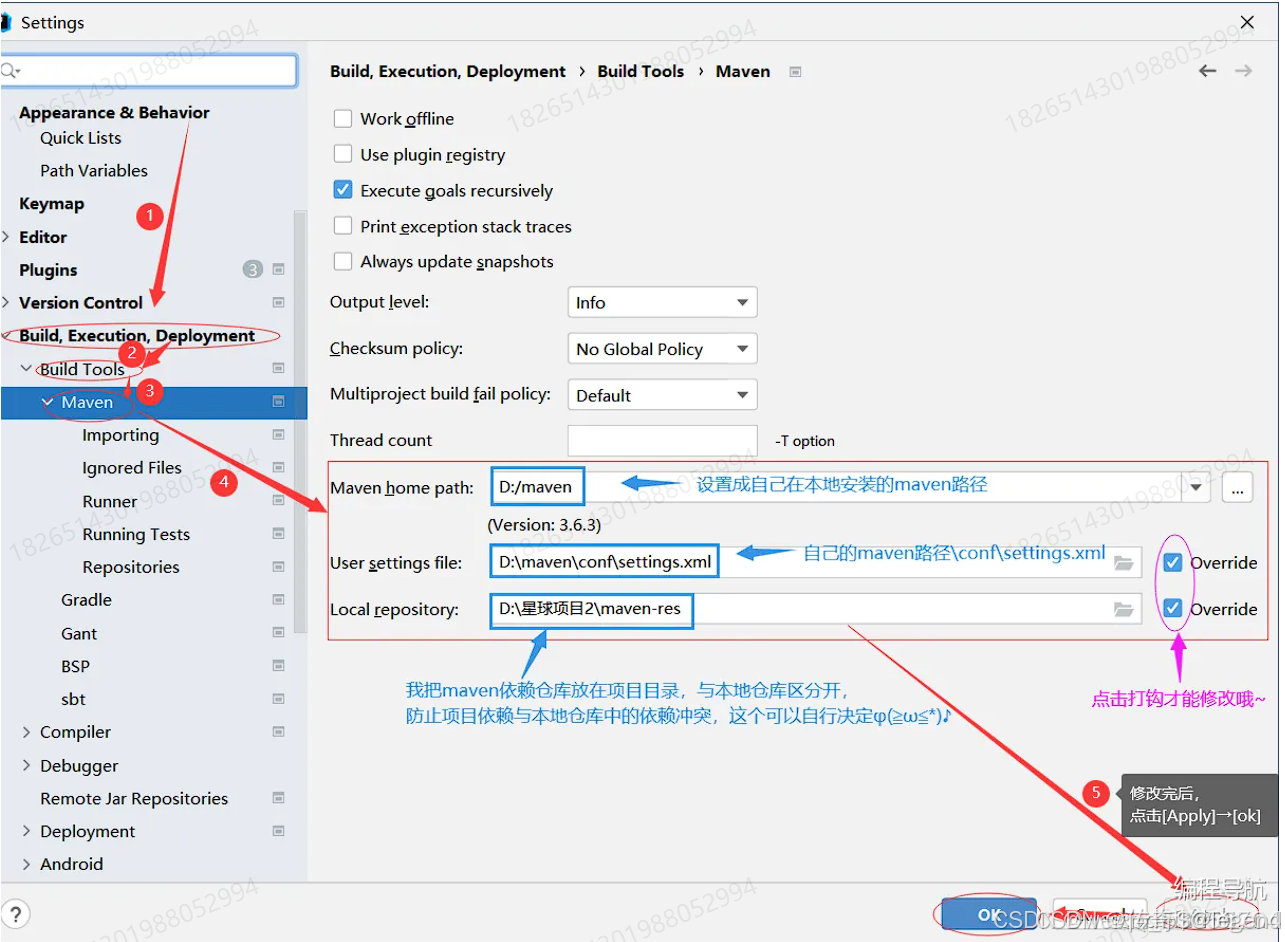
Task: Click project icon beside Plugins row
Action: point(278,269)
